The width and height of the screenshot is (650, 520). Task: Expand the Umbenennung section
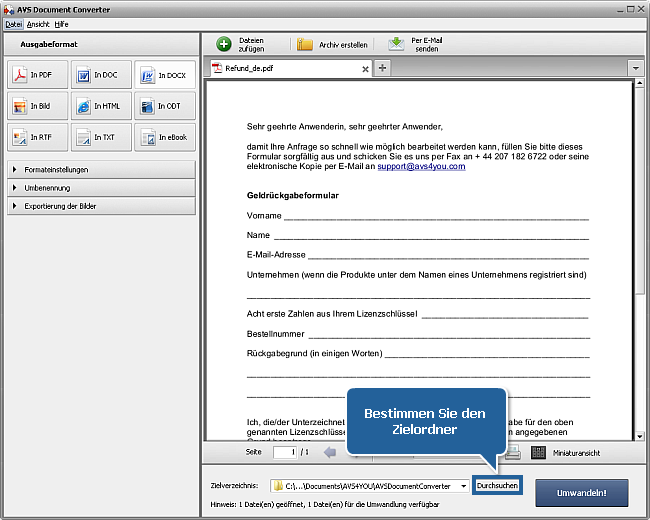(x=101, y=188)
